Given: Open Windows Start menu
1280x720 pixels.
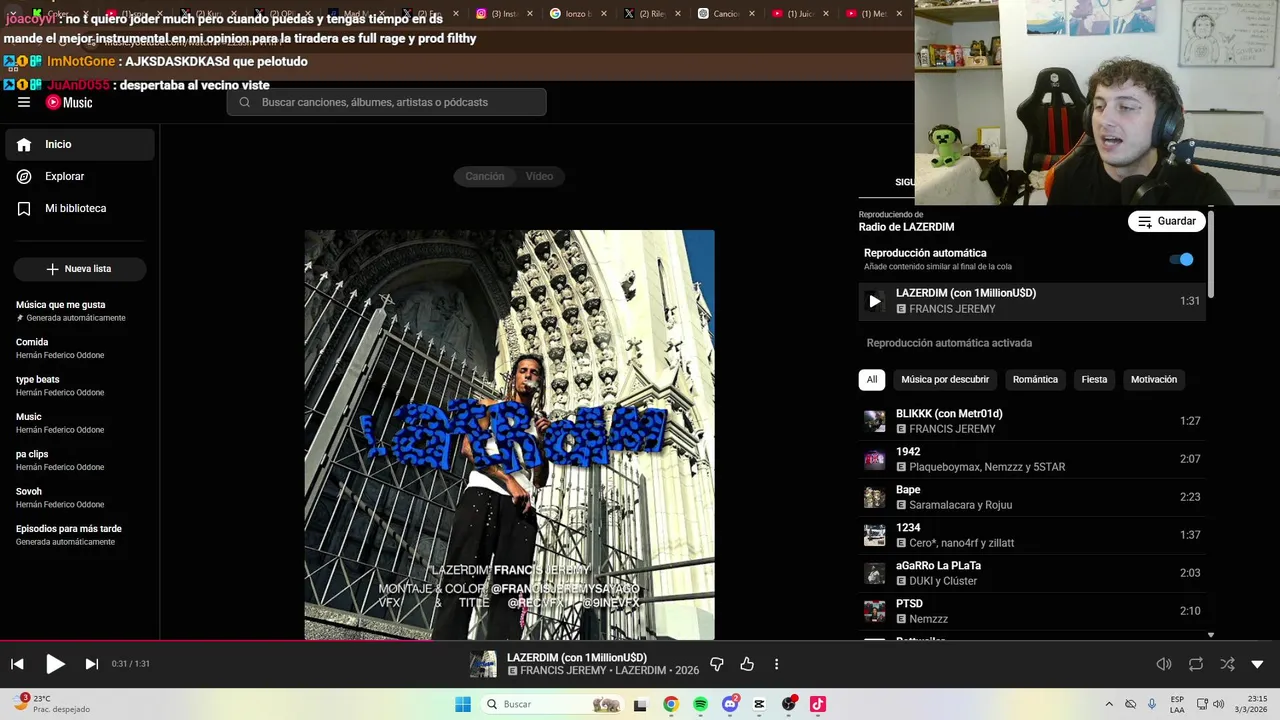Looking at the screenshot, I should (462, 704).
